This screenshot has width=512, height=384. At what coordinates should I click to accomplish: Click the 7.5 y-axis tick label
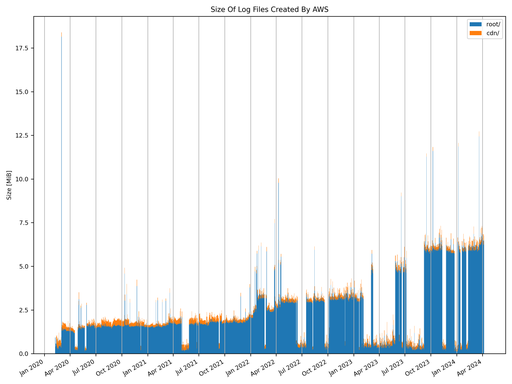[x=24, y=222]
